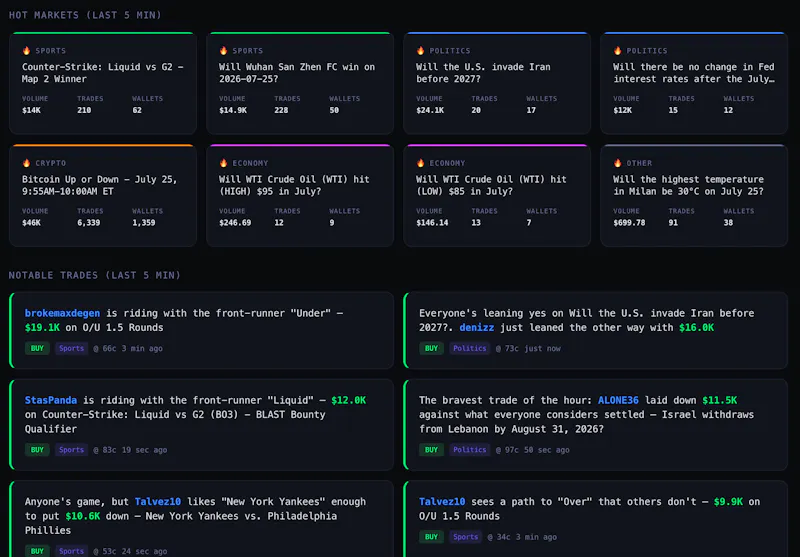Open Bitcoin Up or Down July 25 market
The height and width of the screenshot is (557, 800).
coord(103,195)
